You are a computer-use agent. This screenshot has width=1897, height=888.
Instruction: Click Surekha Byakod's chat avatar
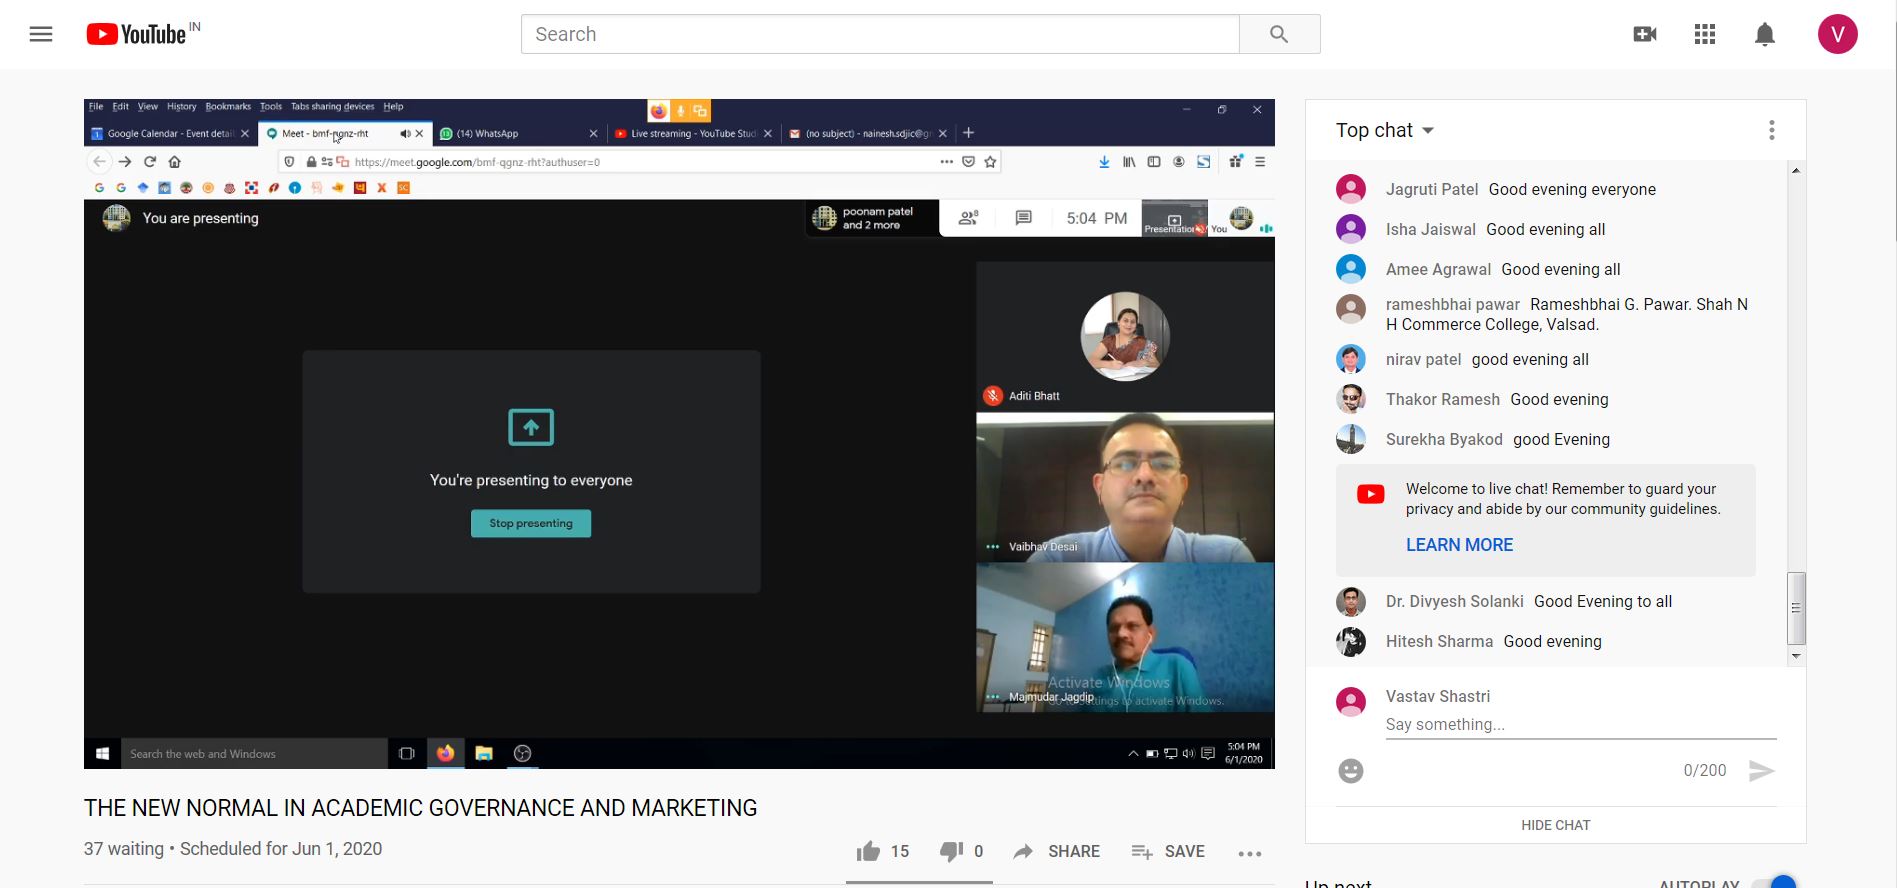click(1351, 439)
